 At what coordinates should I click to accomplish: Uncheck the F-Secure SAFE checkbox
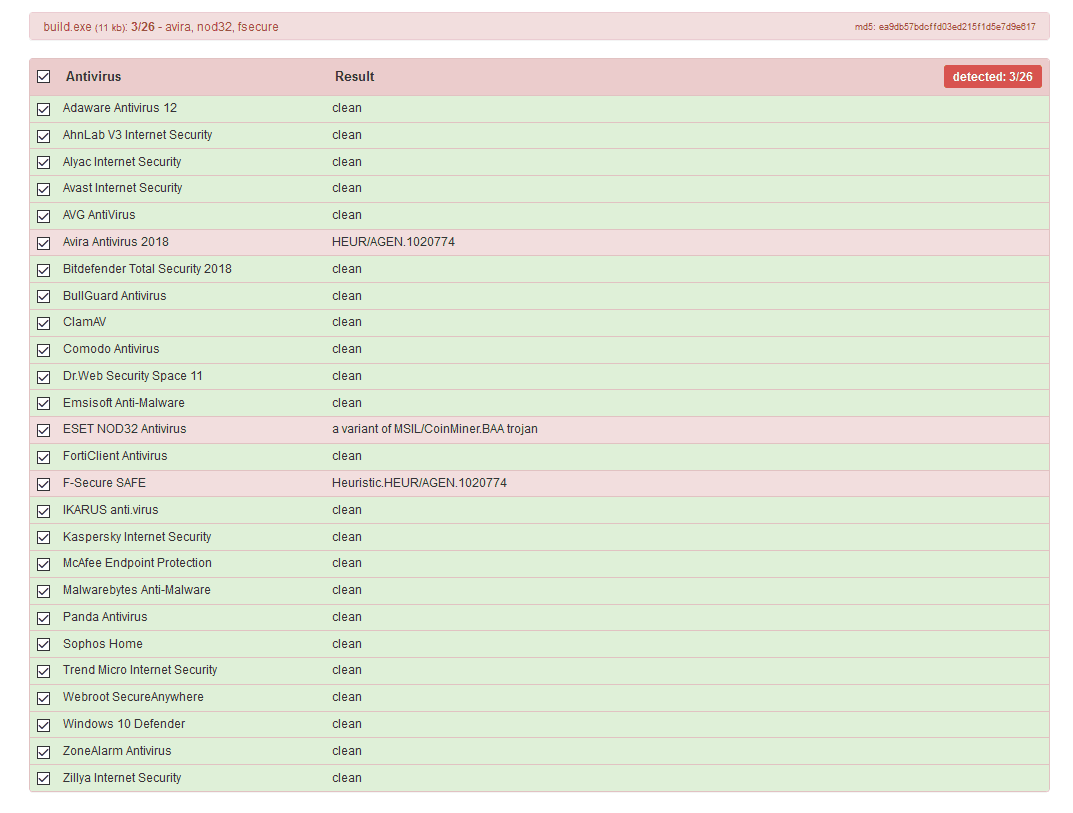44,485
